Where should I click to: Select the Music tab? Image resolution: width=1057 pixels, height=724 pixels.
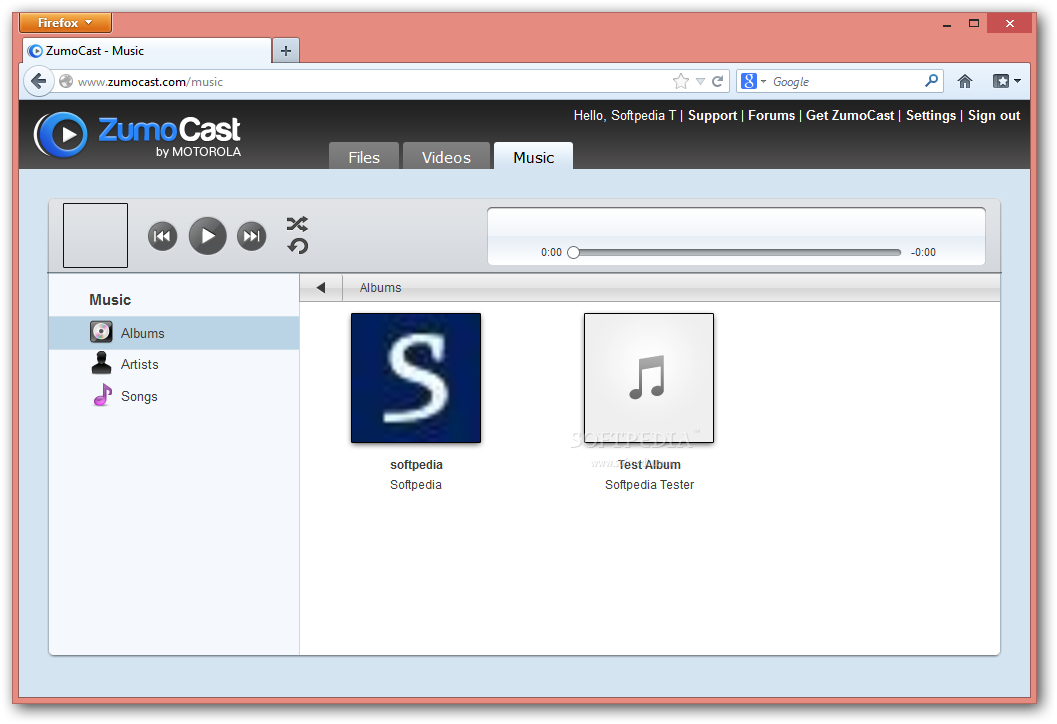click(x=533, y=156)
